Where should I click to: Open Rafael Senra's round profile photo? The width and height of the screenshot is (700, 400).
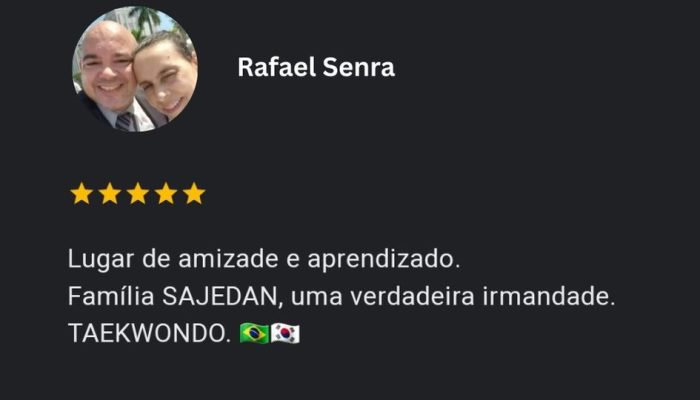(135, 69)
